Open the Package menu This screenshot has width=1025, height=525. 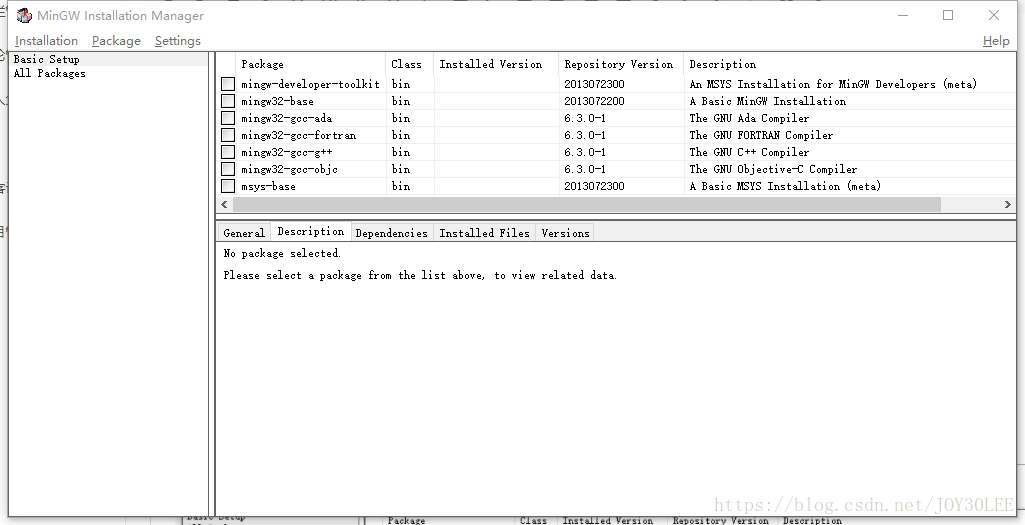click(x=116, y=41)
